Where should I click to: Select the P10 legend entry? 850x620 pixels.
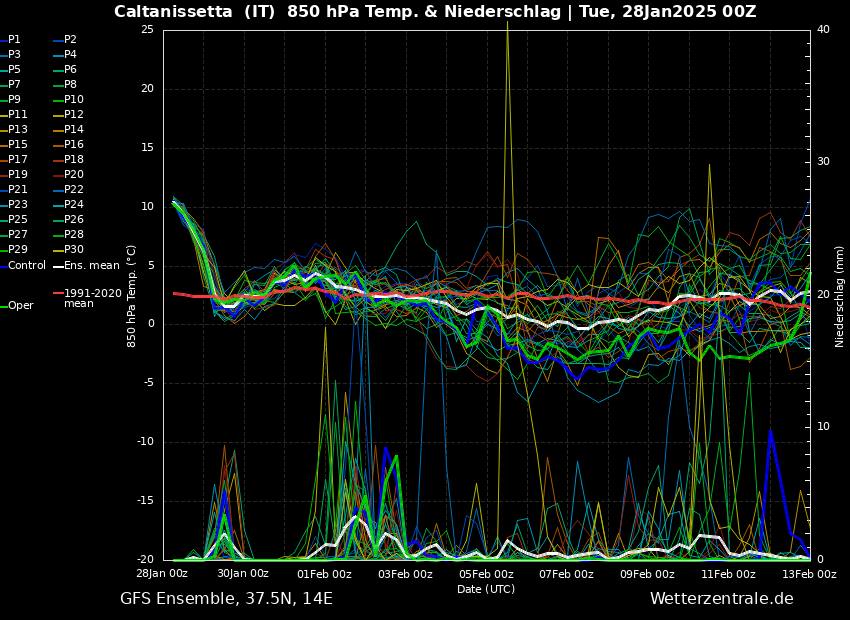point(74,99)
